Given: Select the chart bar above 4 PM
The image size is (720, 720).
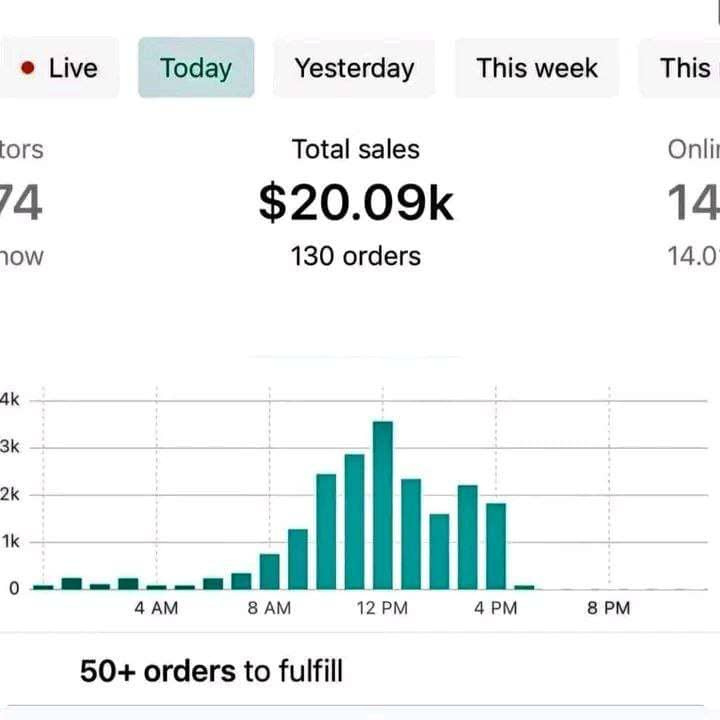Looking at the screenshot, I should coord(496,546).
